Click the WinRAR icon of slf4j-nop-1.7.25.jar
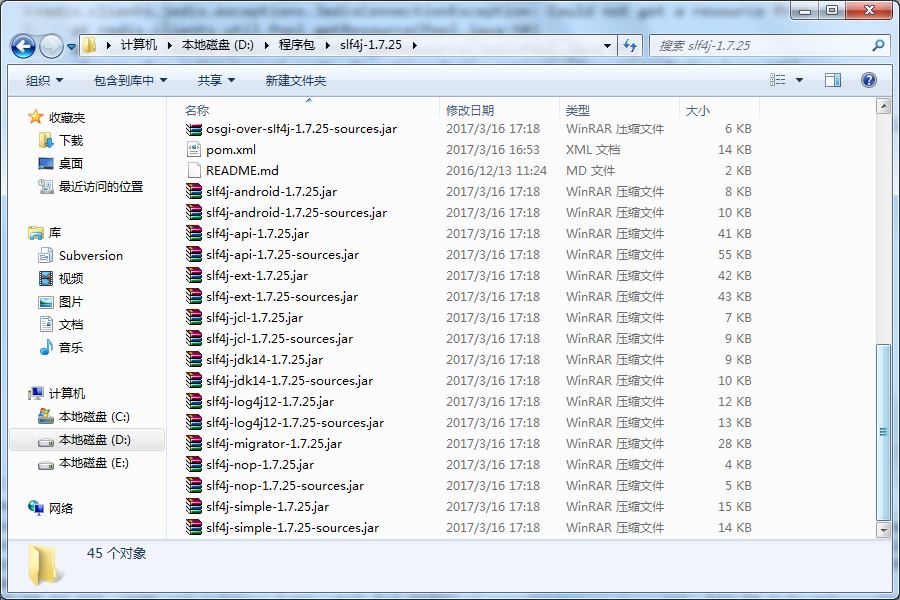This screenshot has height=600, width=900. (x=194, y=464)
